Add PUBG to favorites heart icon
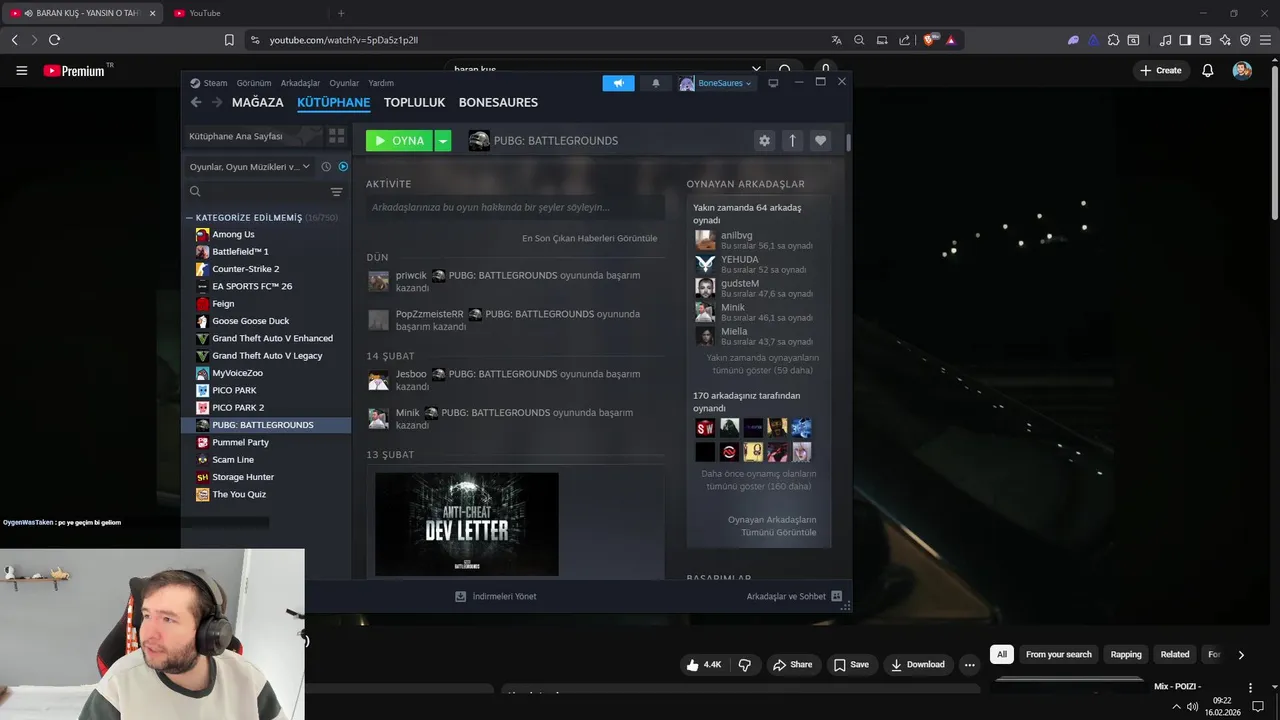 pos(821,141)
